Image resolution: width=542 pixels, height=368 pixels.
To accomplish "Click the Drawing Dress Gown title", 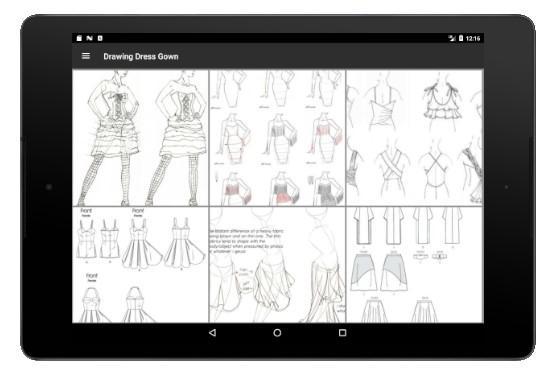I will click(141, 57).
